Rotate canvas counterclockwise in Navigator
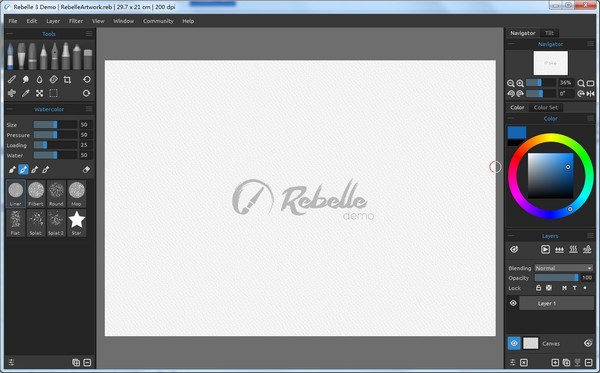This screenshot has width=600, height=373. click(511, 93)
